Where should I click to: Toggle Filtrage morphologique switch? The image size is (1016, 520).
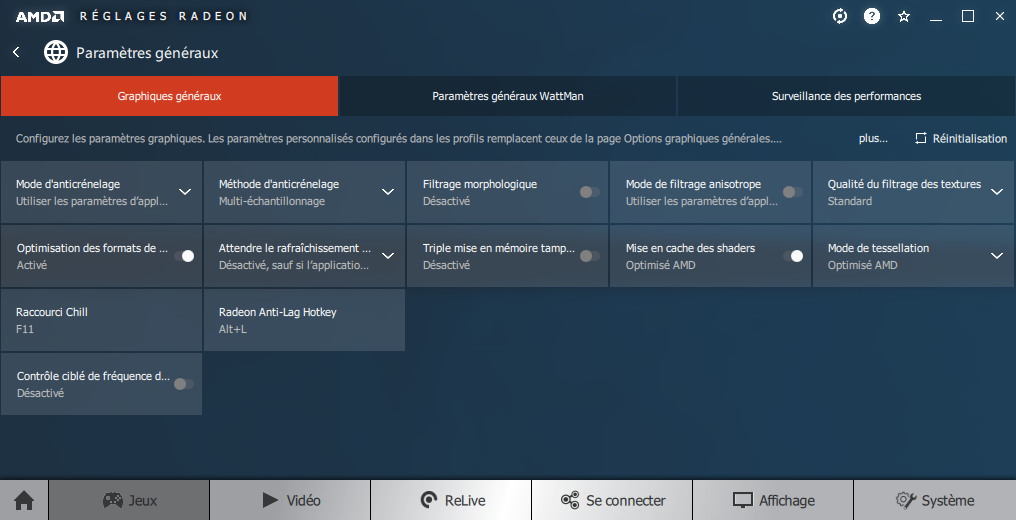click(590, 192)
